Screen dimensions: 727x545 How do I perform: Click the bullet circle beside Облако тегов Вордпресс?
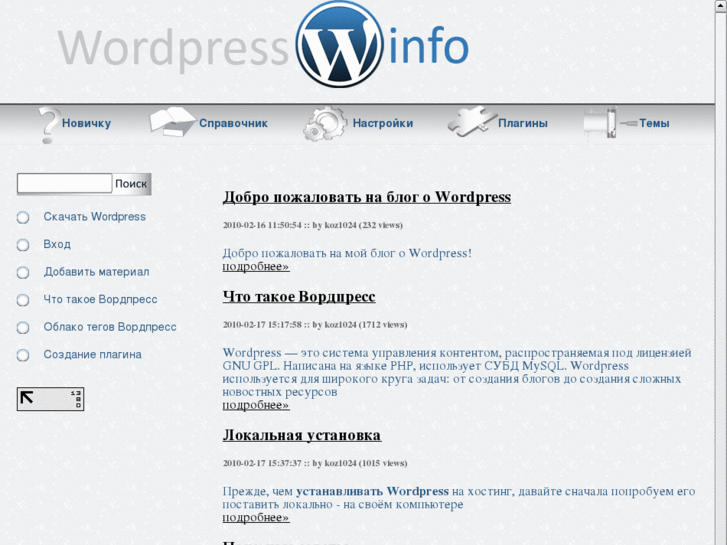point(23,327)
